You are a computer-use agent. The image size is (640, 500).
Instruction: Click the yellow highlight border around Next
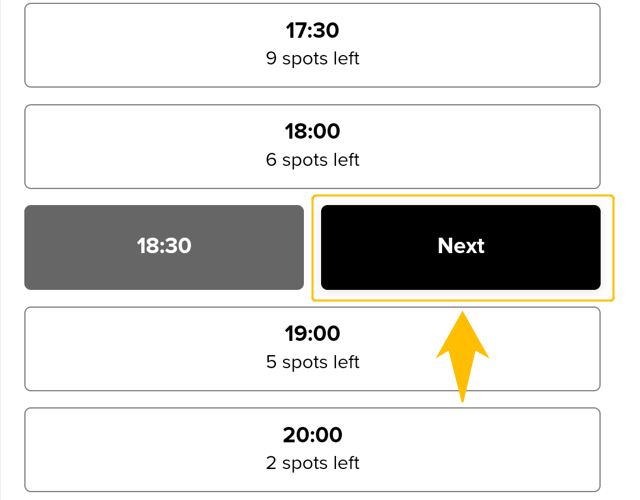point(463,196)
